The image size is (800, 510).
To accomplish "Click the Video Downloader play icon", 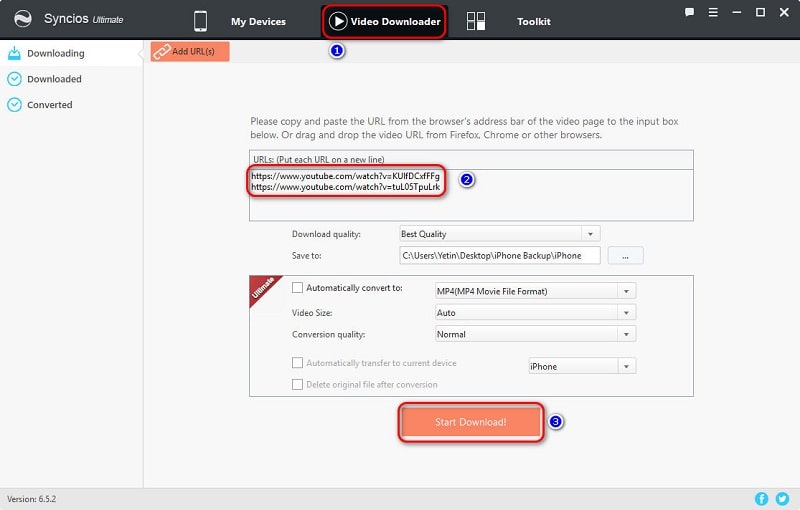I will 338,21.
